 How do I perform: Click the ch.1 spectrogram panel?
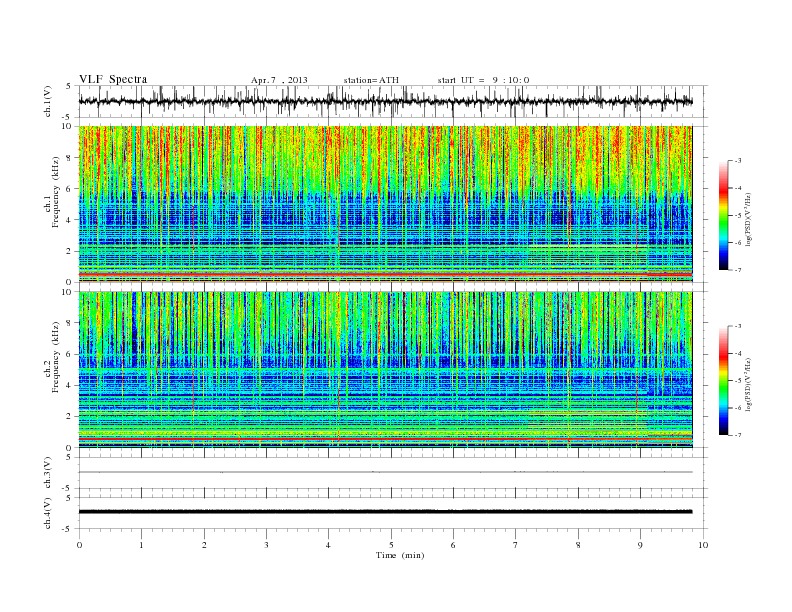point(385,204)
